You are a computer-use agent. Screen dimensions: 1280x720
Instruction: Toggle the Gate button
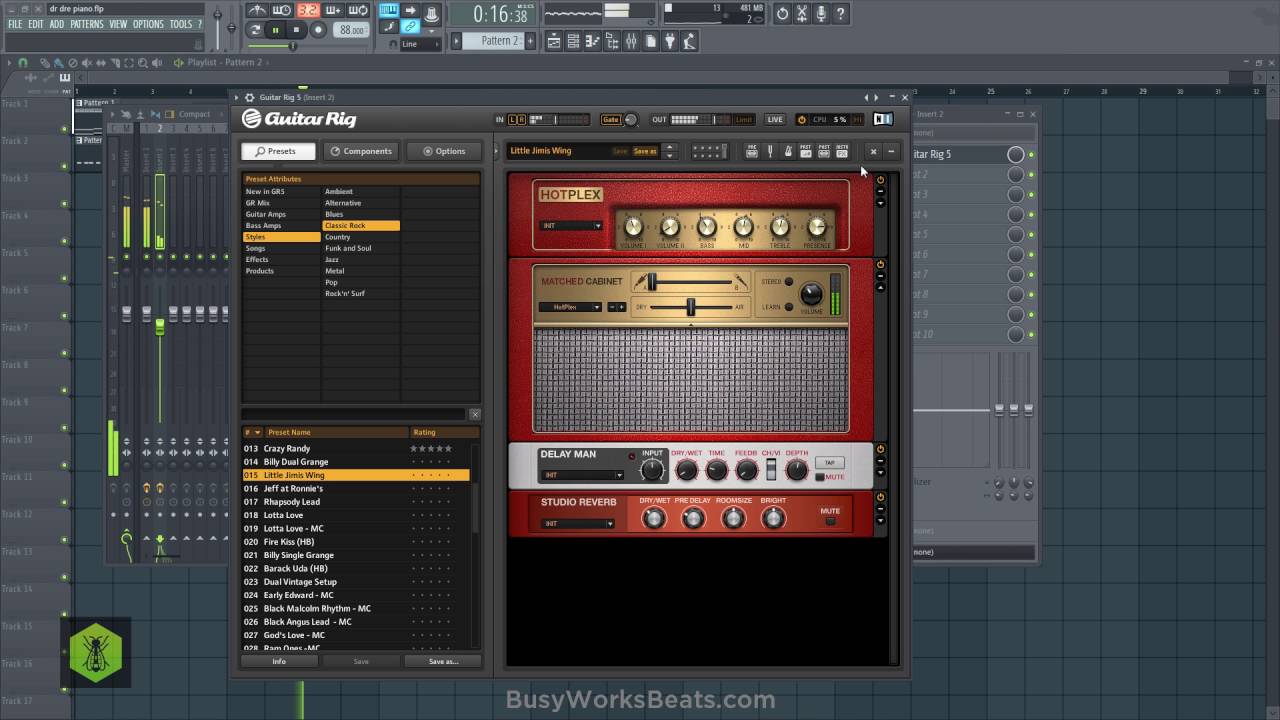click(x=610, y=120)
